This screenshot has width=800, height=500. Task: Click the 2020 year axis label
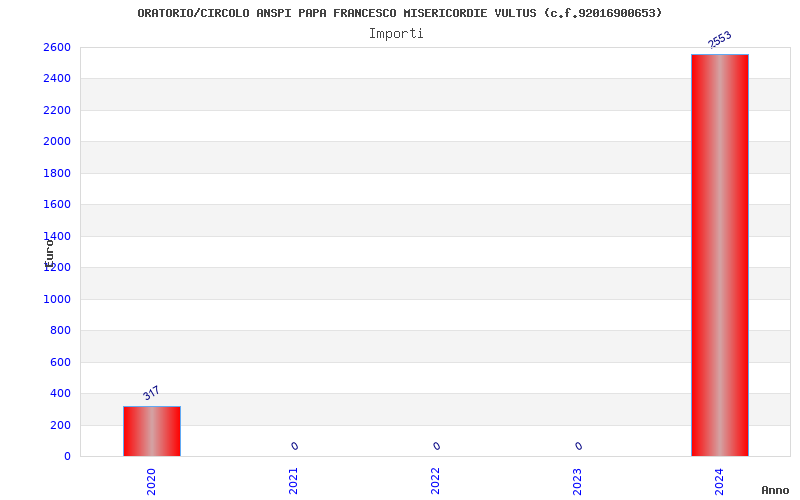point(151,482)
